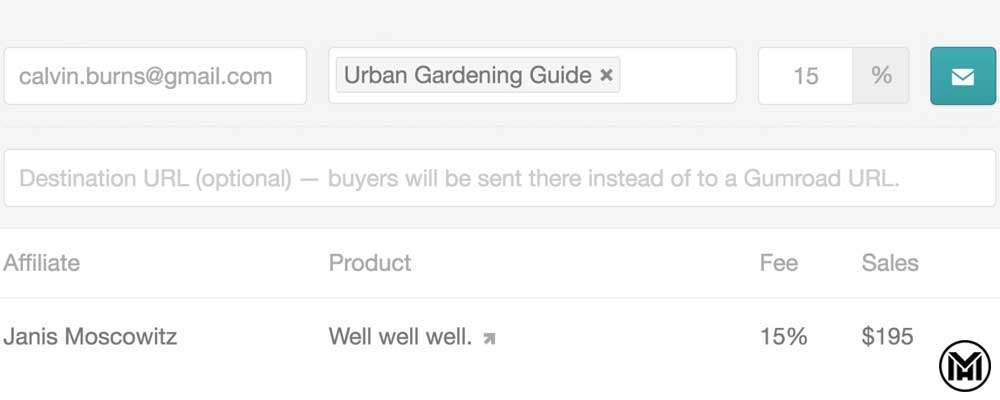Click the Sales column header
Screen dimensions: 1000x400
click(890, 263)
